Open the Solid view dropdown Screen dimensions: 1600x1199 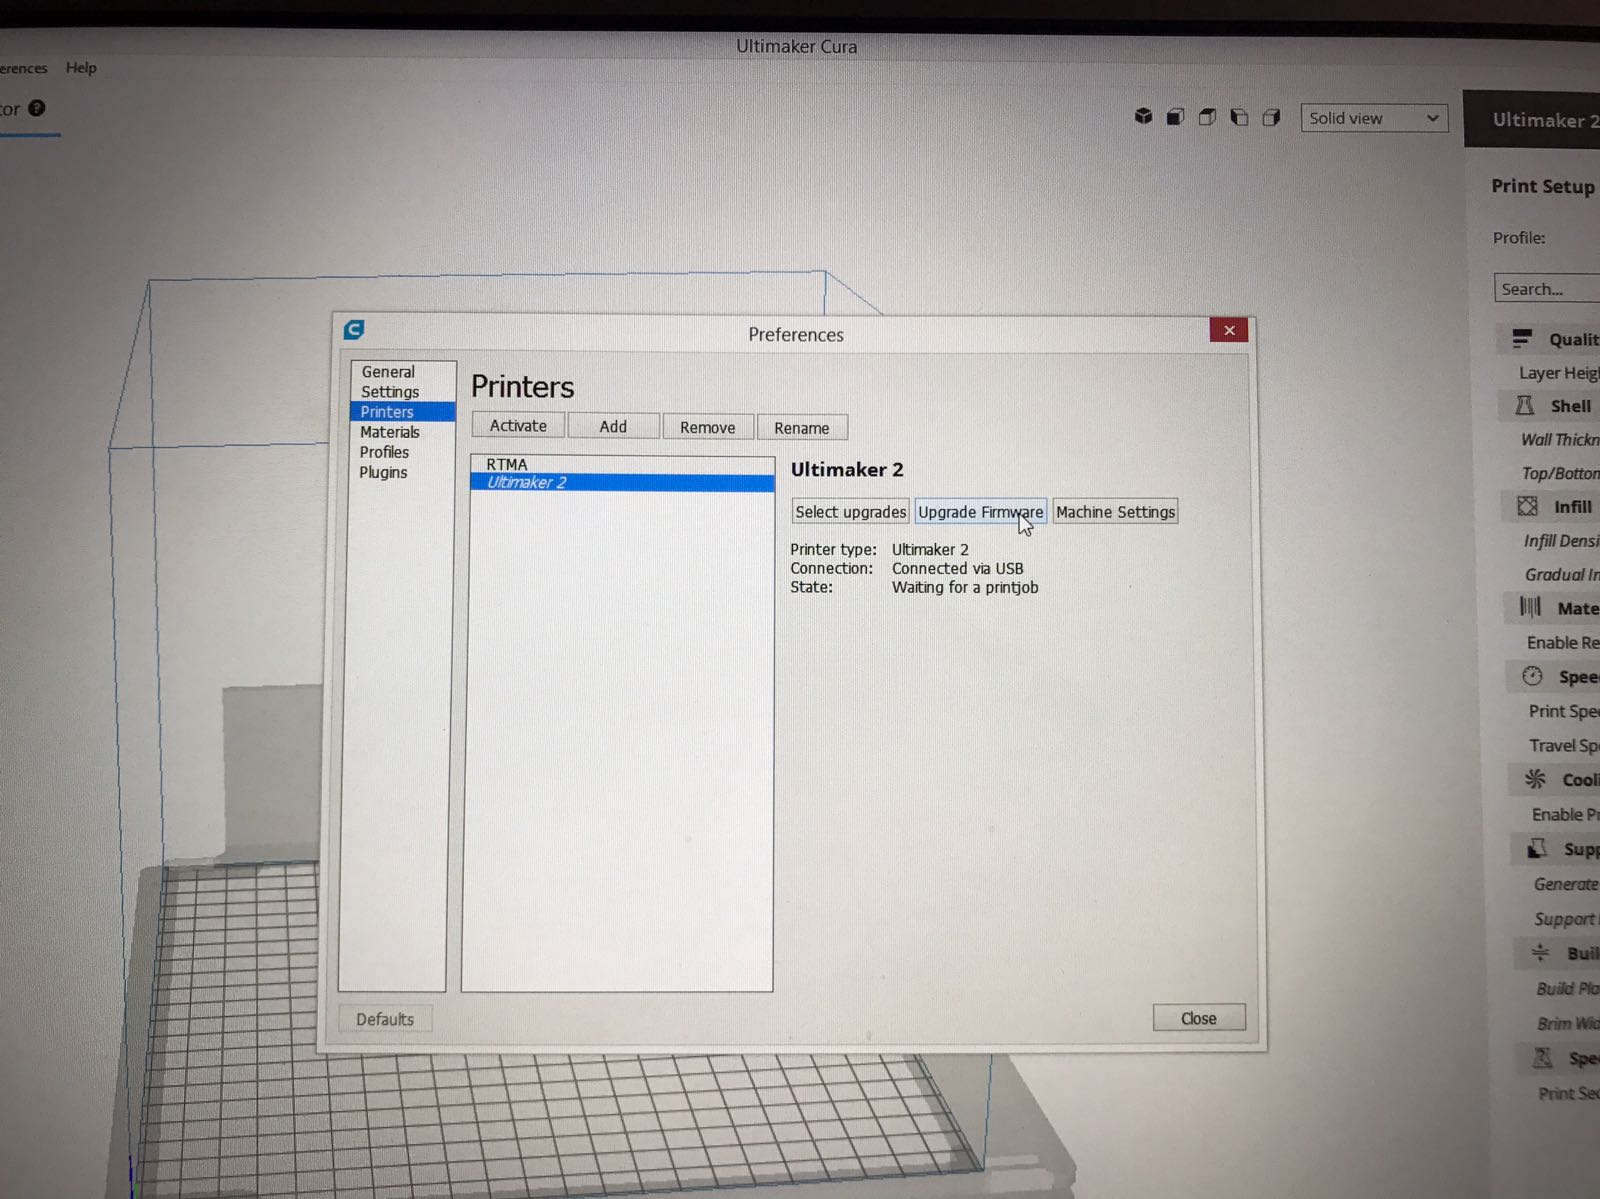pyautogui.click(x=1373, y=118)
